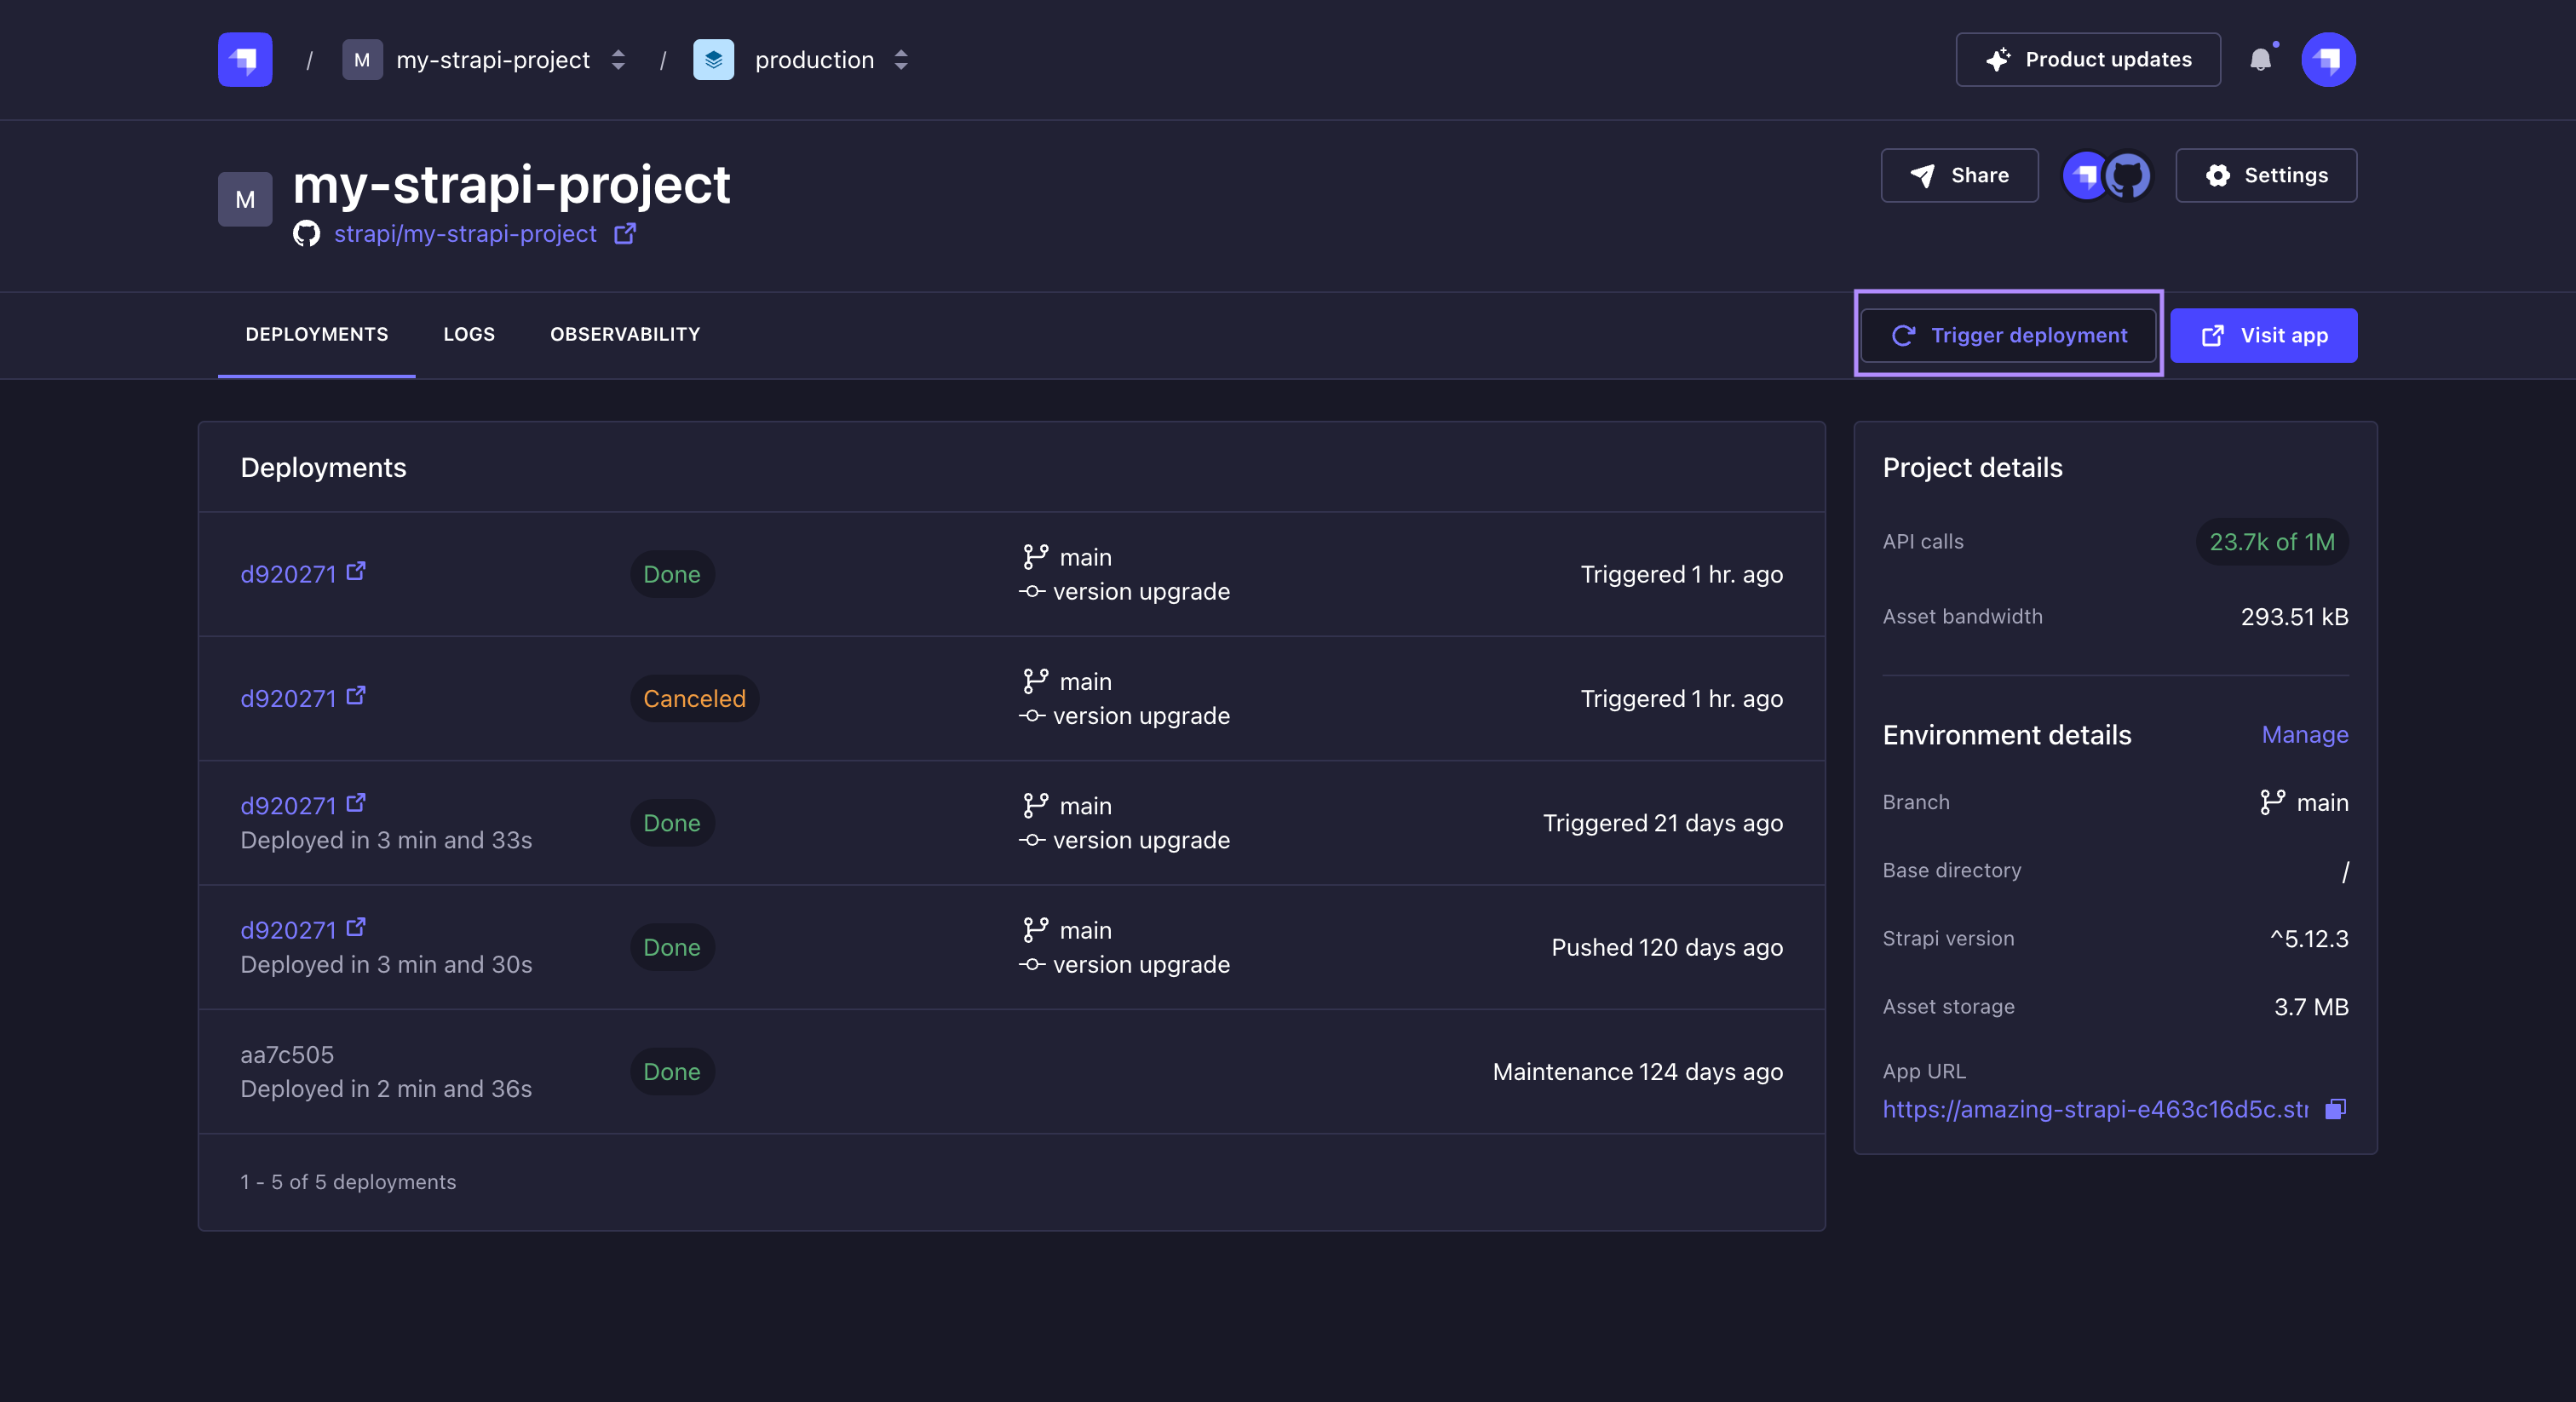Viewport: 2576px width, 1402px height.
Task: Open external link icon for 3 min 30s deployment
Action: click(x=356, y=927)
